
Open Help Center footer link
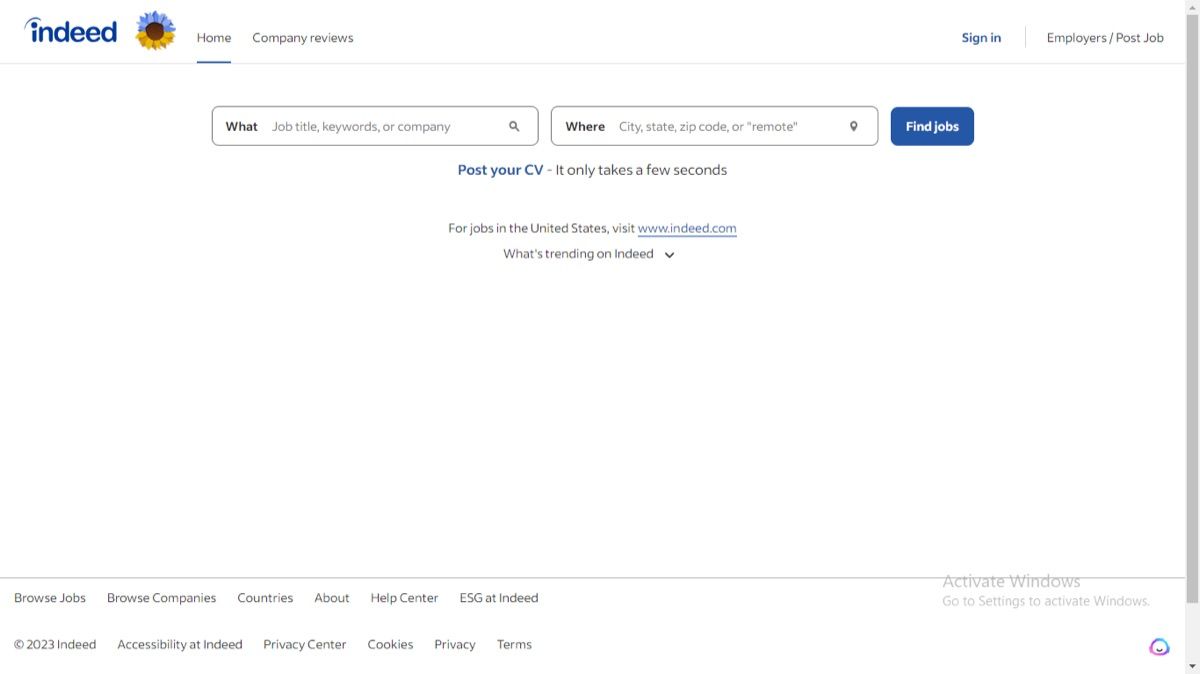tap(404, 598)
